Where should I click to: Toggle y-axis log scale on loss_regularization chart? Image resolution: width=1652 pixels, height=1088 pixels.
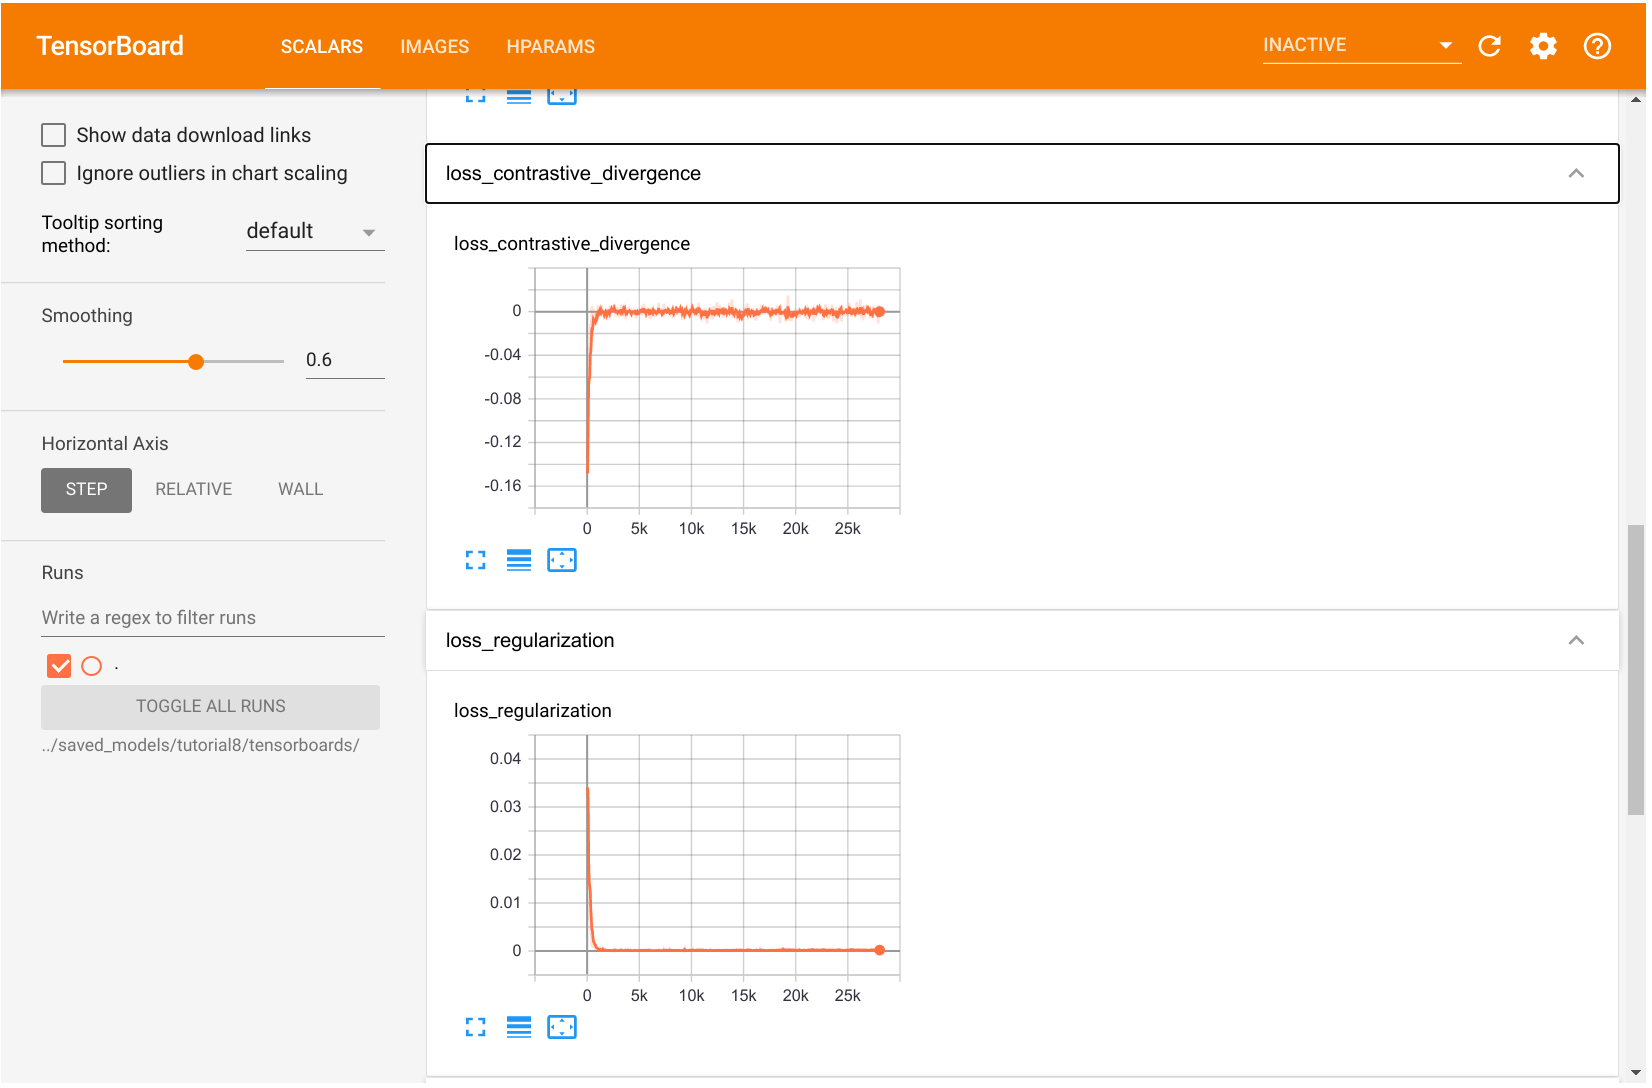click(519, 1028)
